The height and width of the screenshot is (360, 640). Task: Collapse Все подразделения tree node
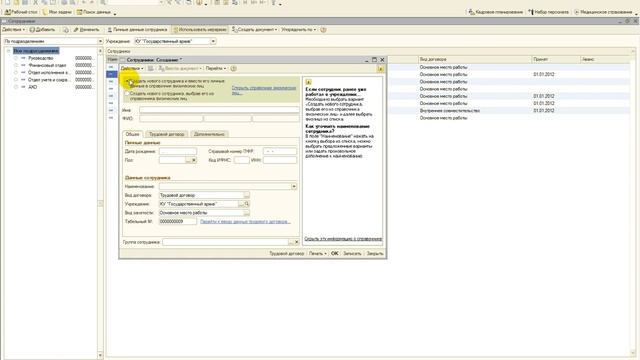8,51
